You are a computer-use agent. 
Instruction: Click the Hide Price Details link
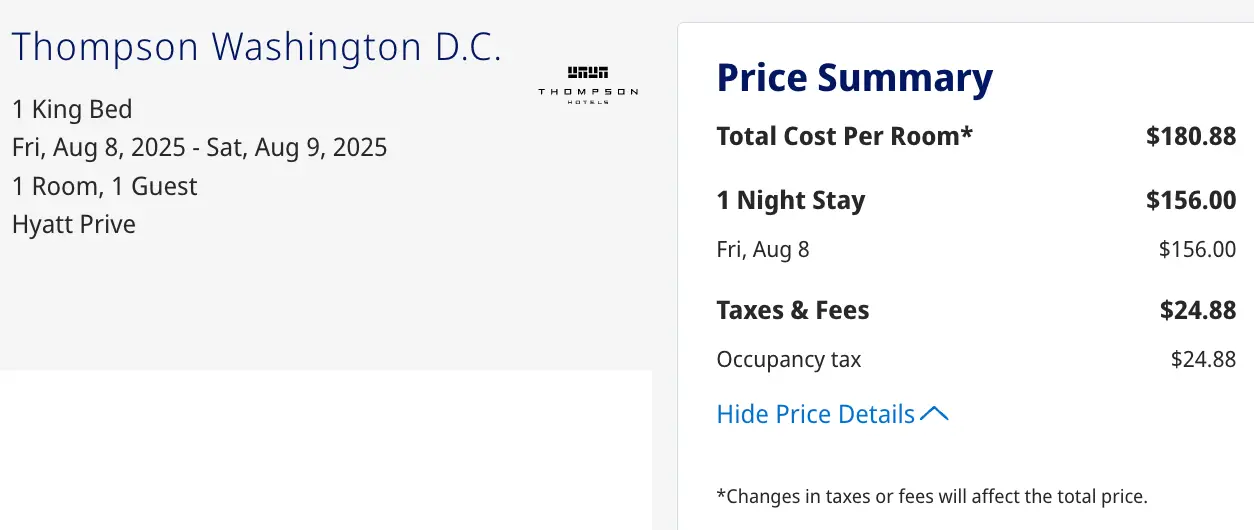click(832, 414)
